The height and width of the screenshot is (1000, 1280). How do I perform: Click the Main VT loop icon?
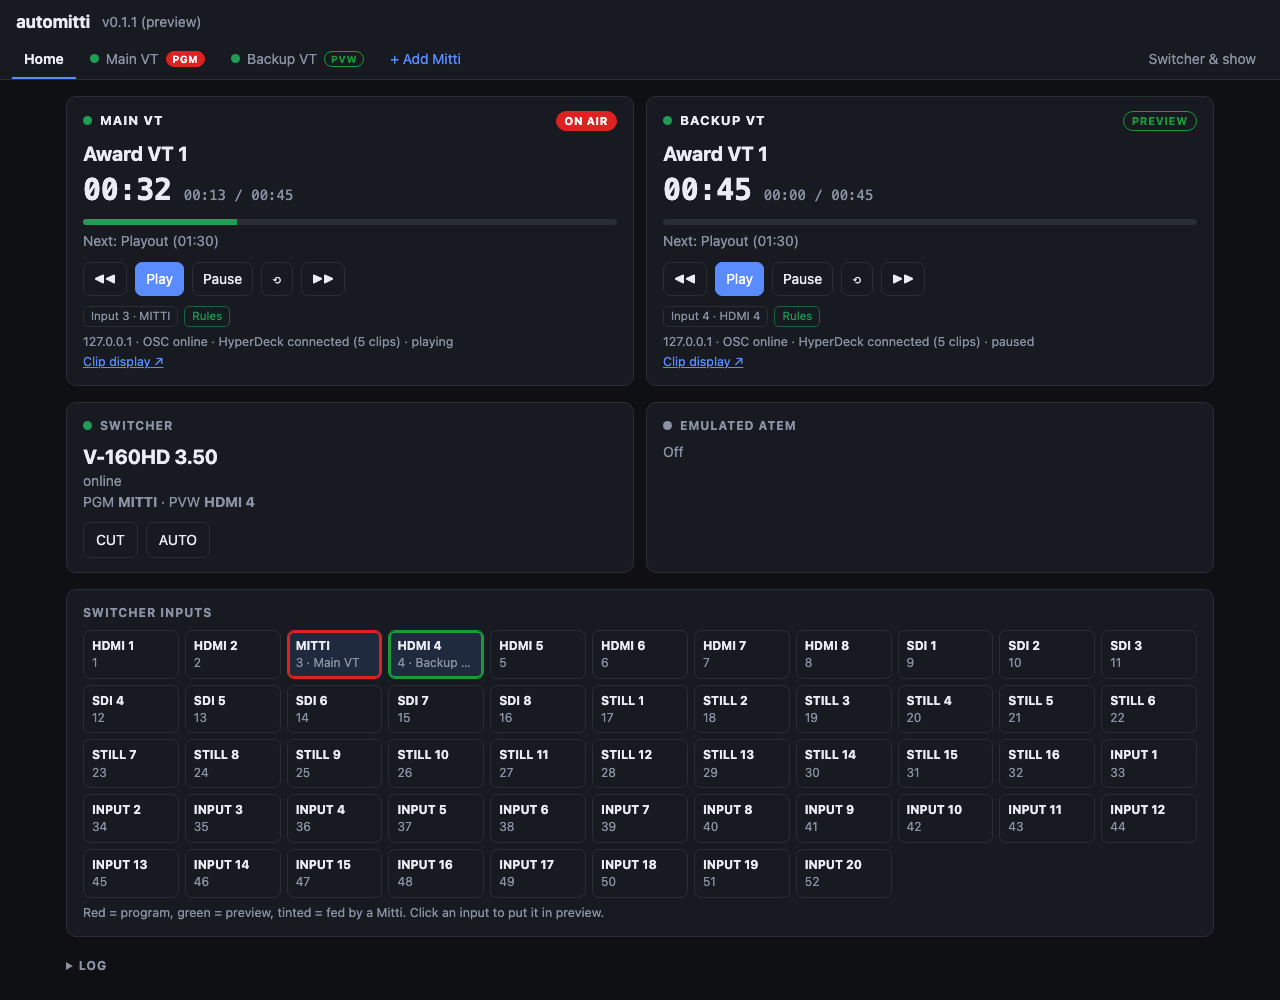coord(277,279)
